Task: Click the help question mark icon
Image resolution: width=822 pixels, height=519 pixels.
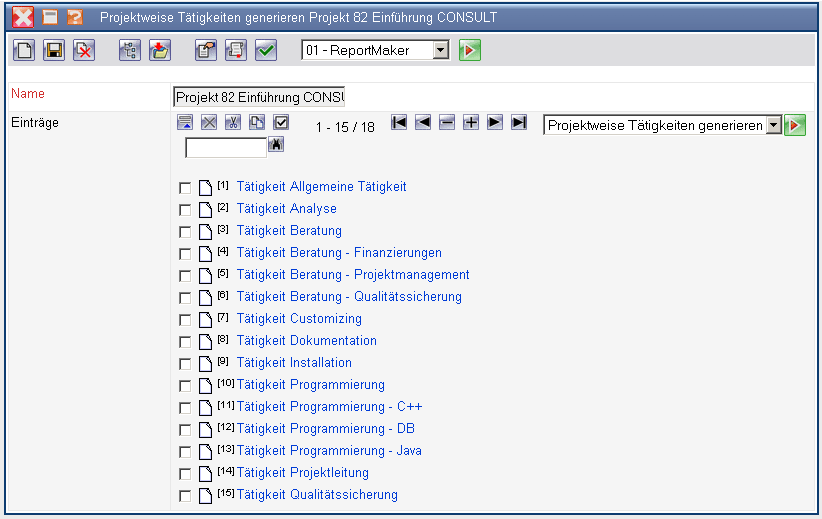Action: [x=75, y=17]
